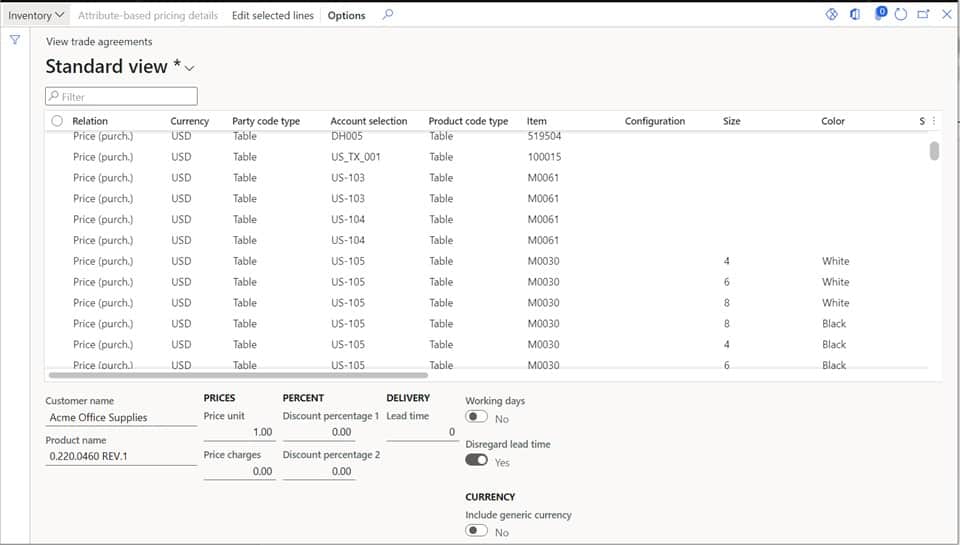Toggle Working days switch
The height and width of the screenshot is (545, 960).
click(x=476, y=417)
